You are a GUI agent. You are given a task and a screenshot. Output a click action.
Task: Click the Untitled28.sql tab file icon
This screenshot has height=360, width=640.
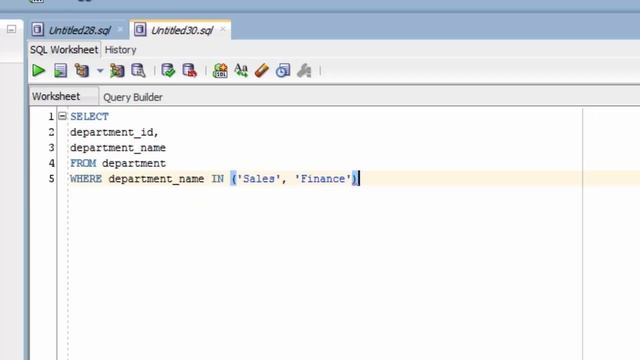pyautogui.click(x=38, y=29)
